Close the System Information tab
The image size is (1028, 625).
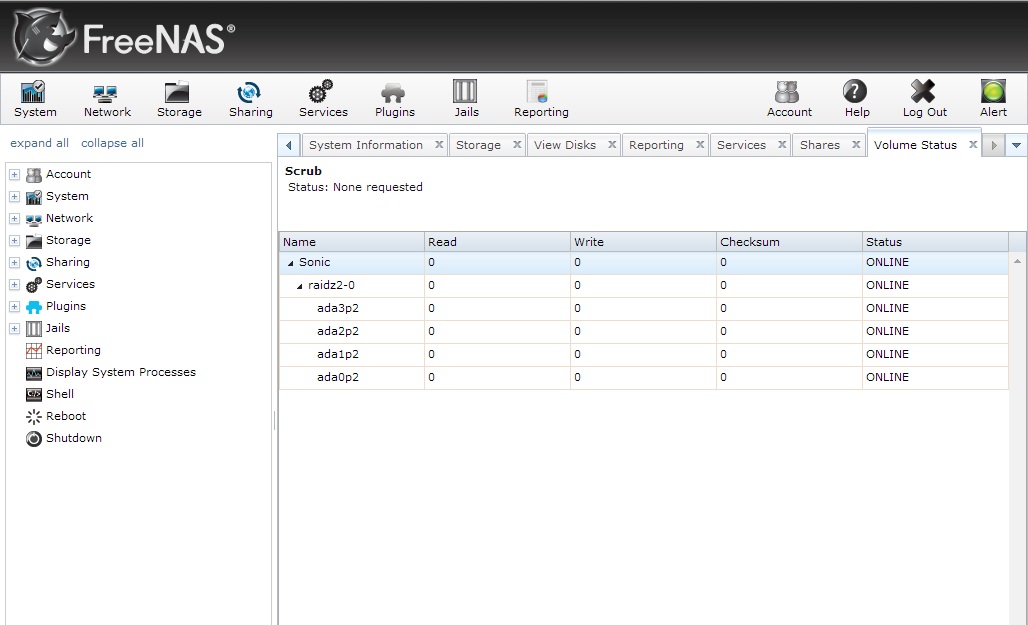point(439,144)
